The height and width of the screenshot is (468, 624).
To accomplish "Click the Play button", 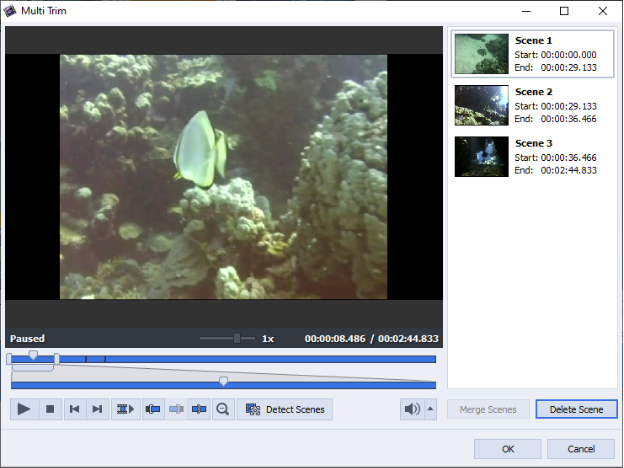I will 24,409.
